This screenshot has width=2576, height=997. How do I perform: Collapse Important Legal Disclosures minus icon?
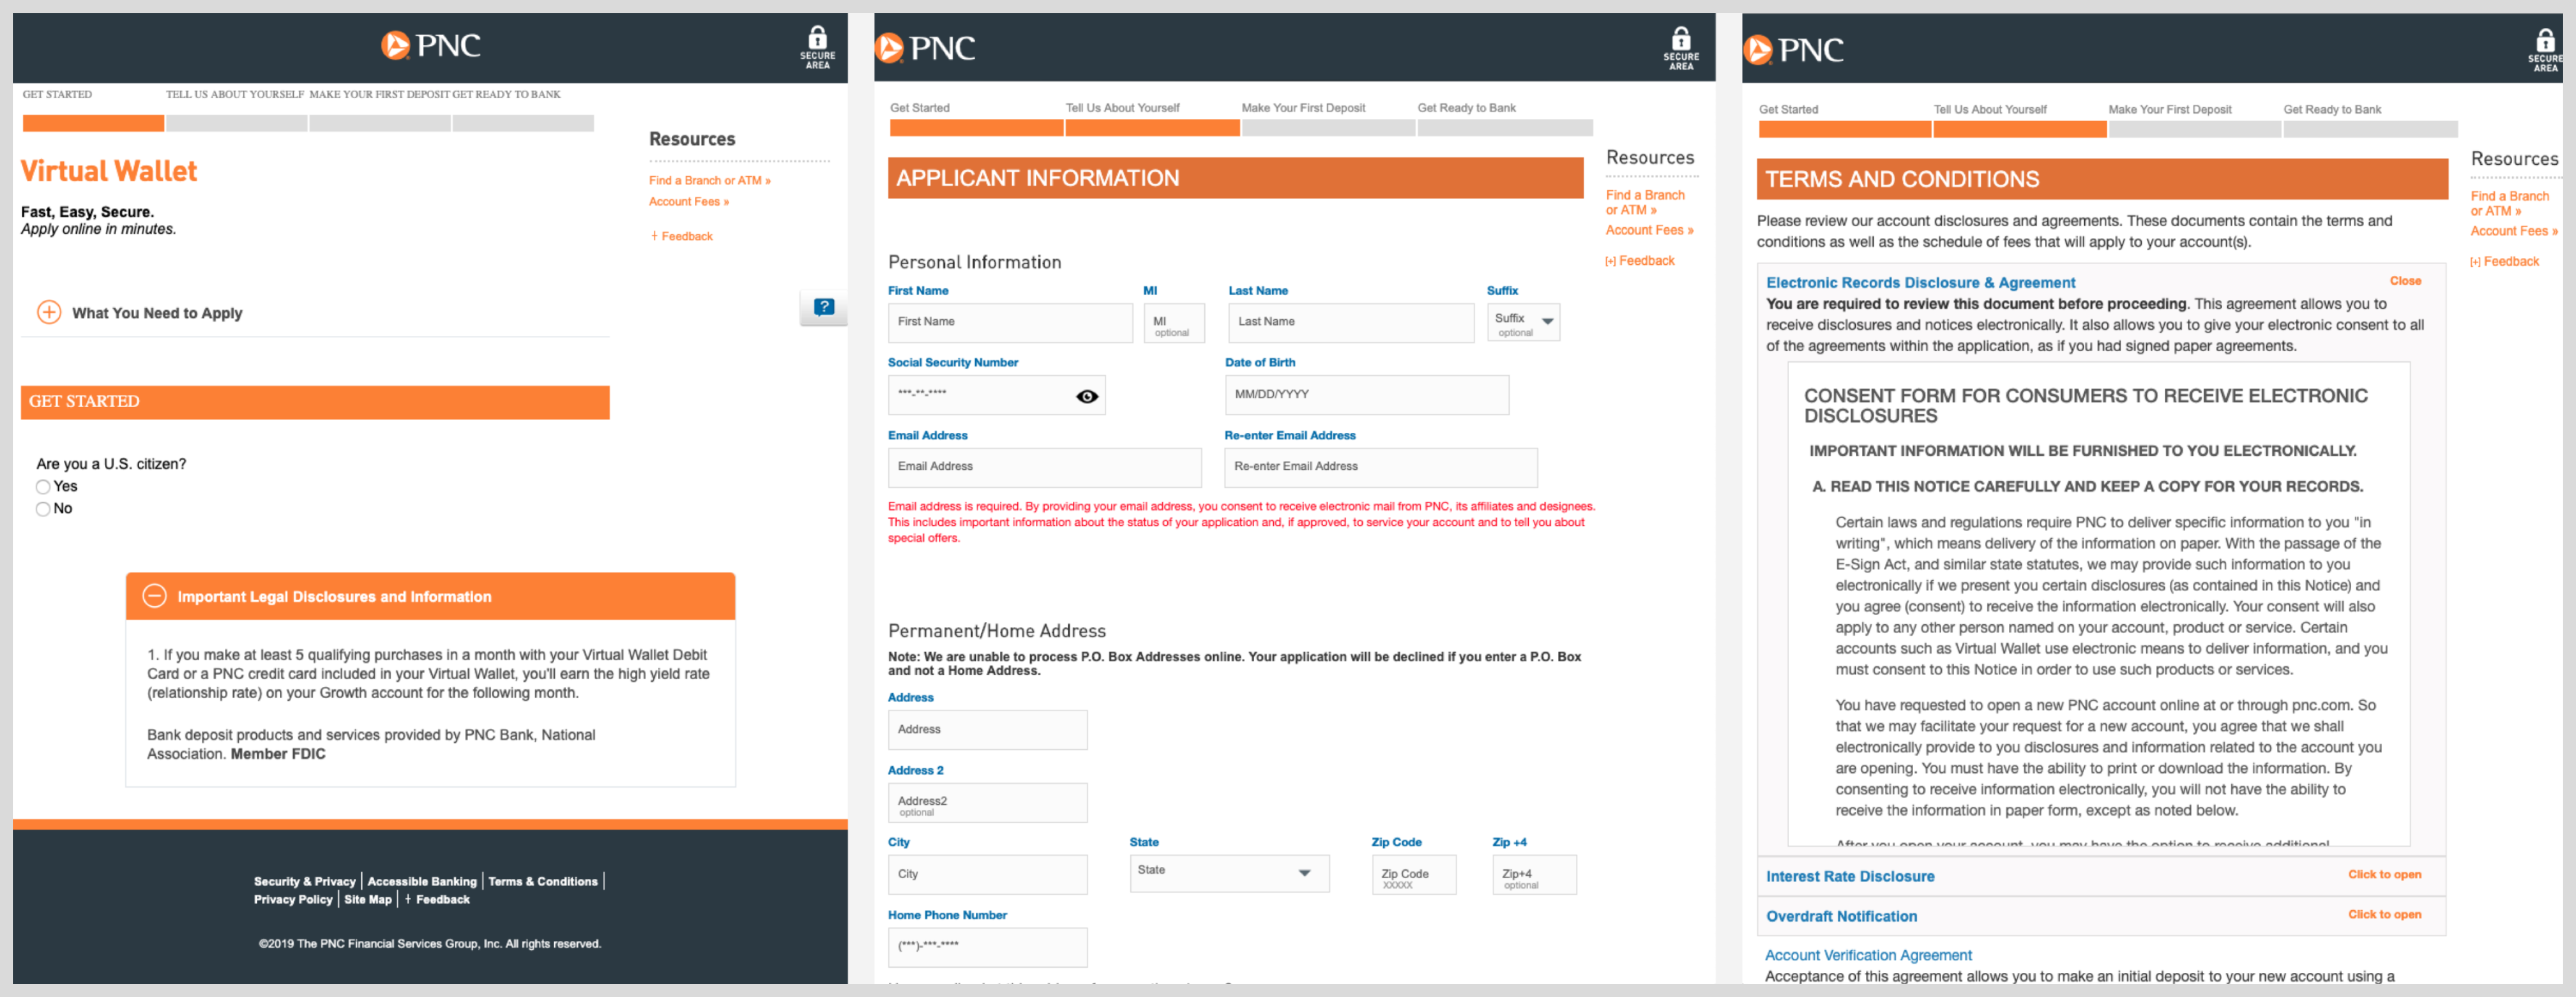tap(154, 596)
